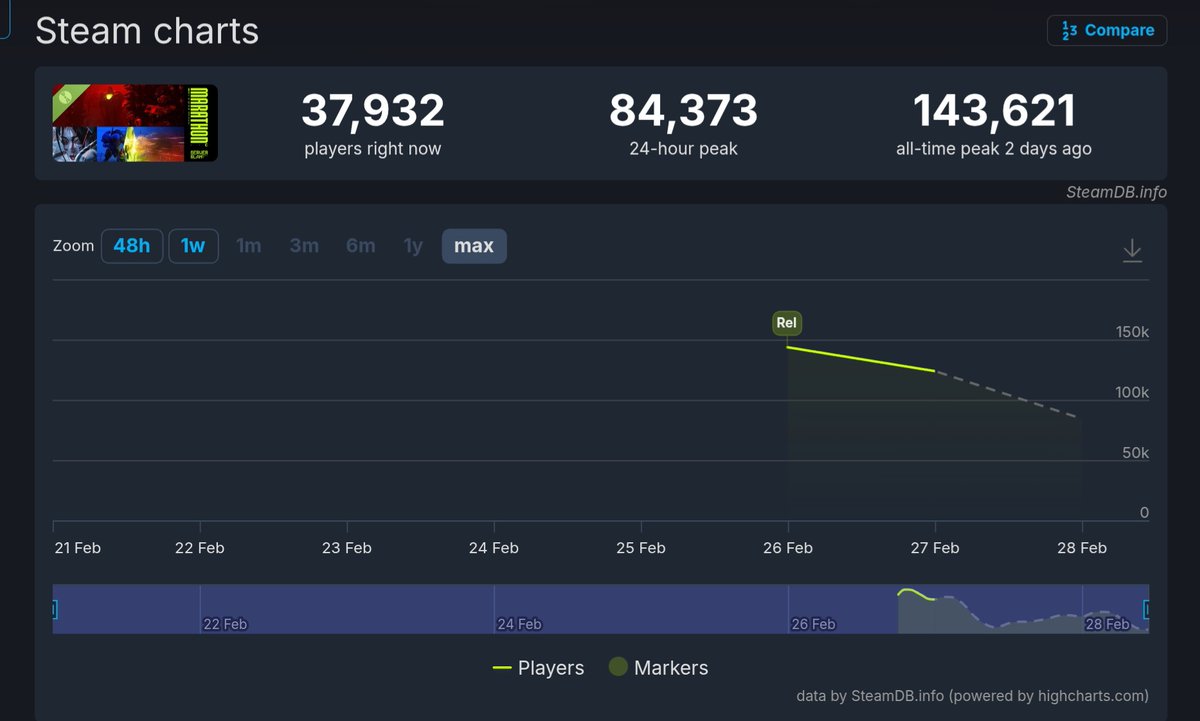
Task: Click the all-time peak 2 days ago caption
Action: click(x=994, y=149)
